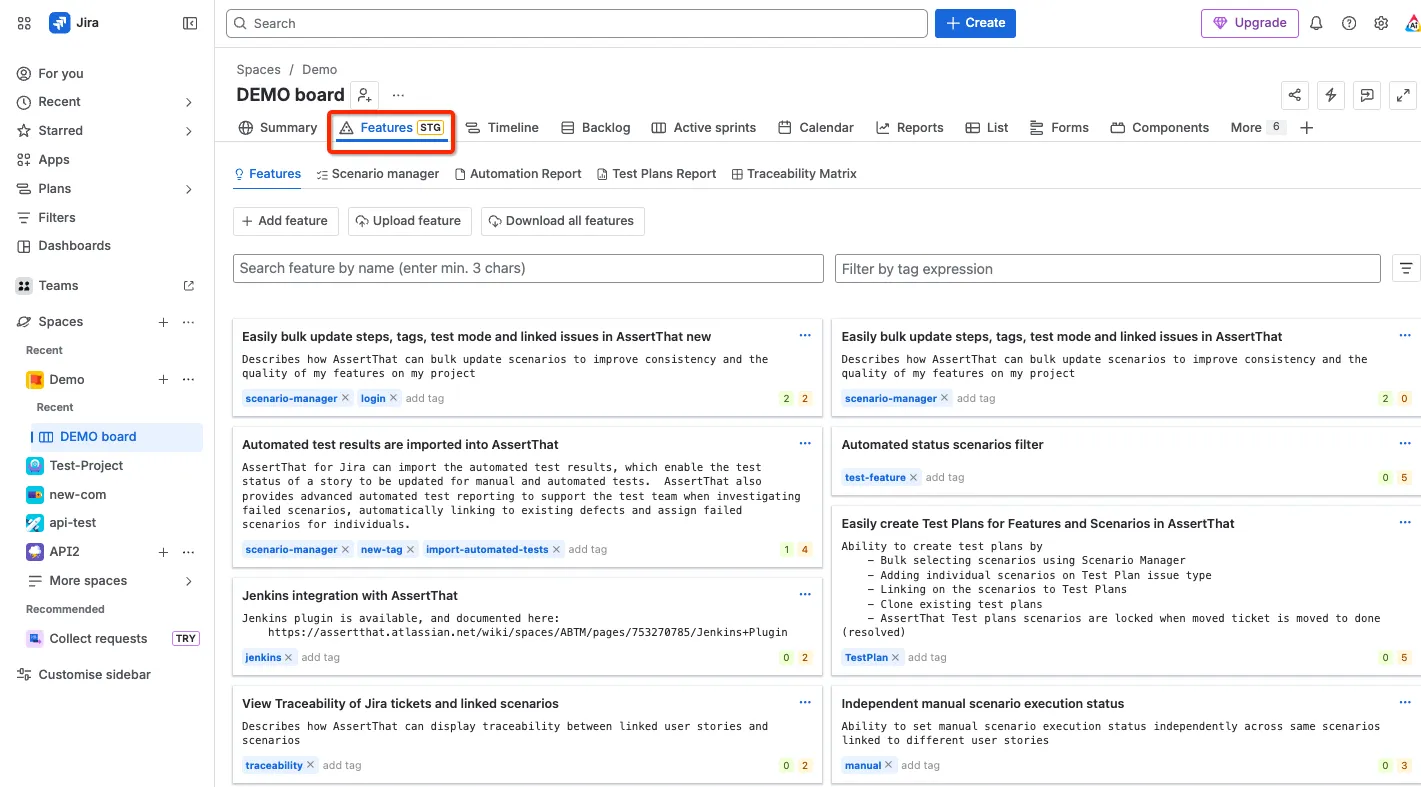The height and width of the screenshot is (787, 1421).
Task: Open the settings gear icon
Action: pyautogui.click(x=1381, y=23)
